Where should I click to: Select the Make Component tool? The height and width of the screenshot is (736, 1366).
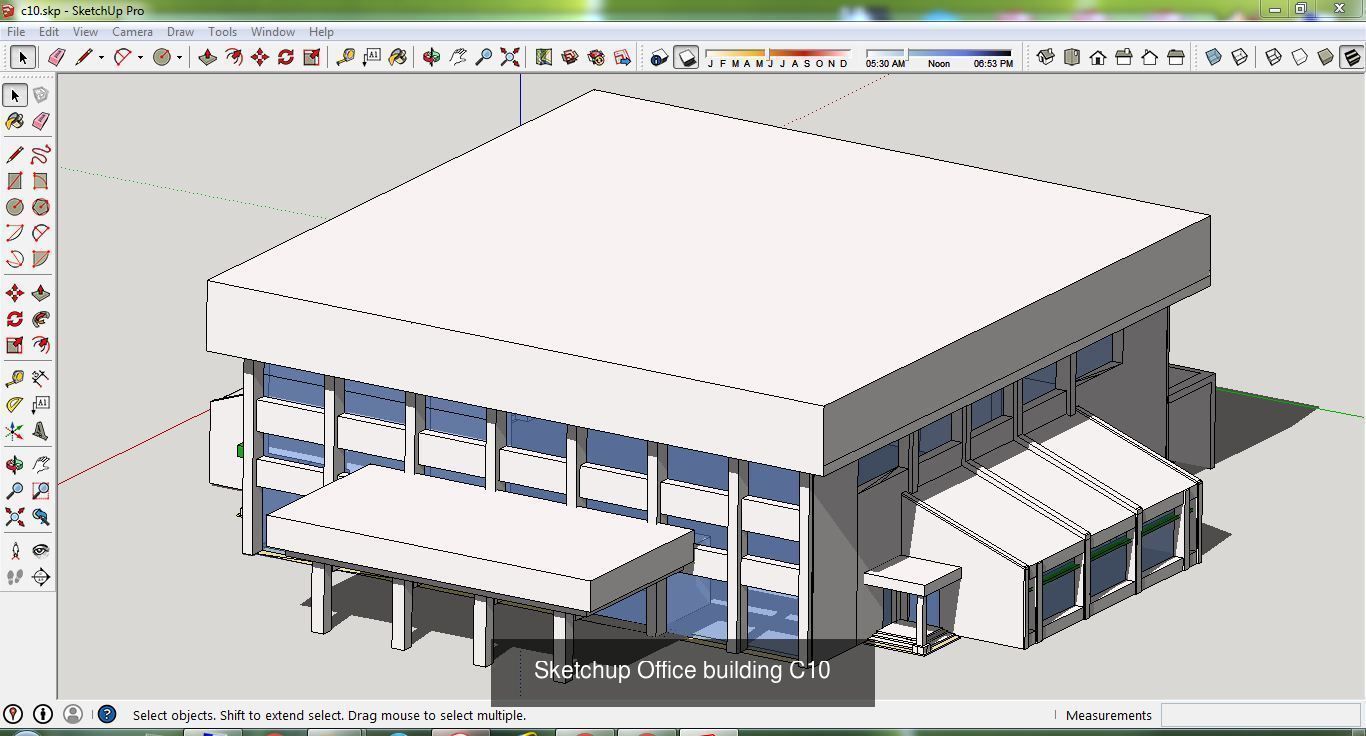coord(41,95)
